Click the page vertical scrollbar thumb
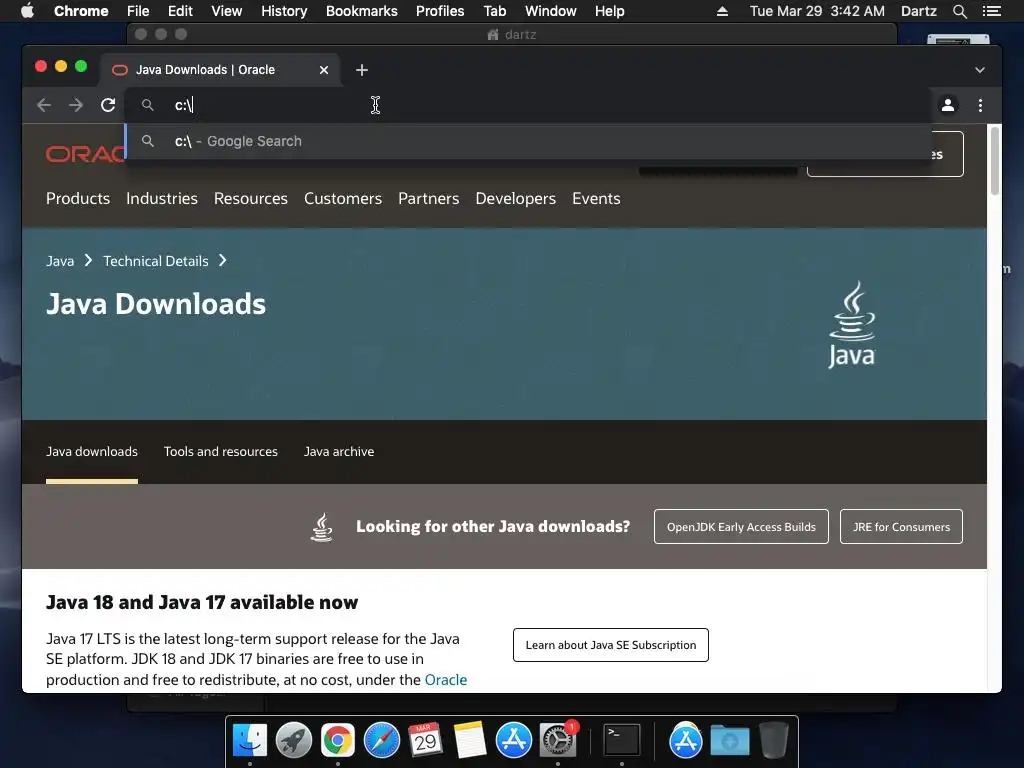1024x768 pixels. point(995,161)
